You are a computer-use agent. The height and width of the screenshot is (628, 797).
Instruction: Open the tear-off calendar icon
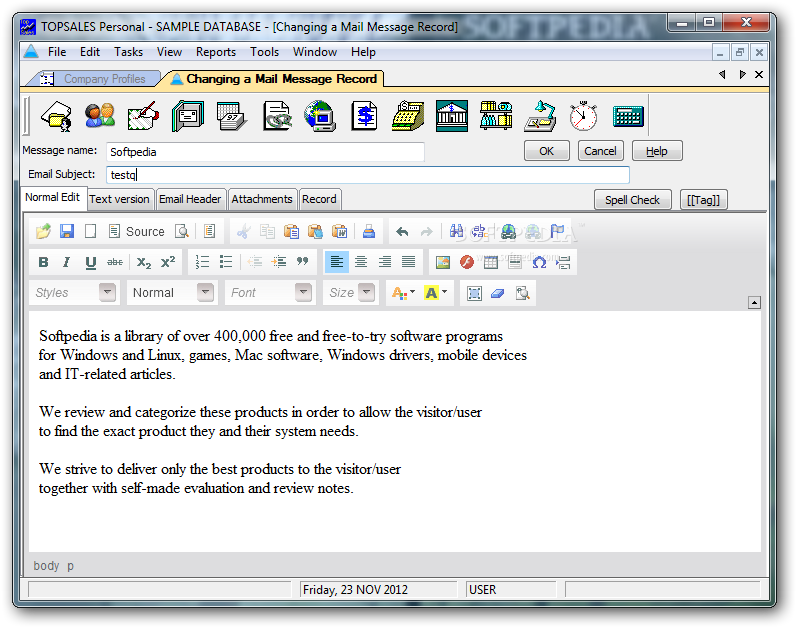tap(232, 116)
